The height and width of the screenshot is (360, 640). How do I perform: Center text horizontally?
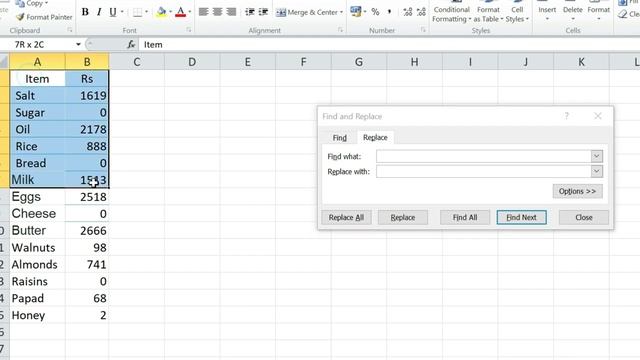(x=217, y=12)
